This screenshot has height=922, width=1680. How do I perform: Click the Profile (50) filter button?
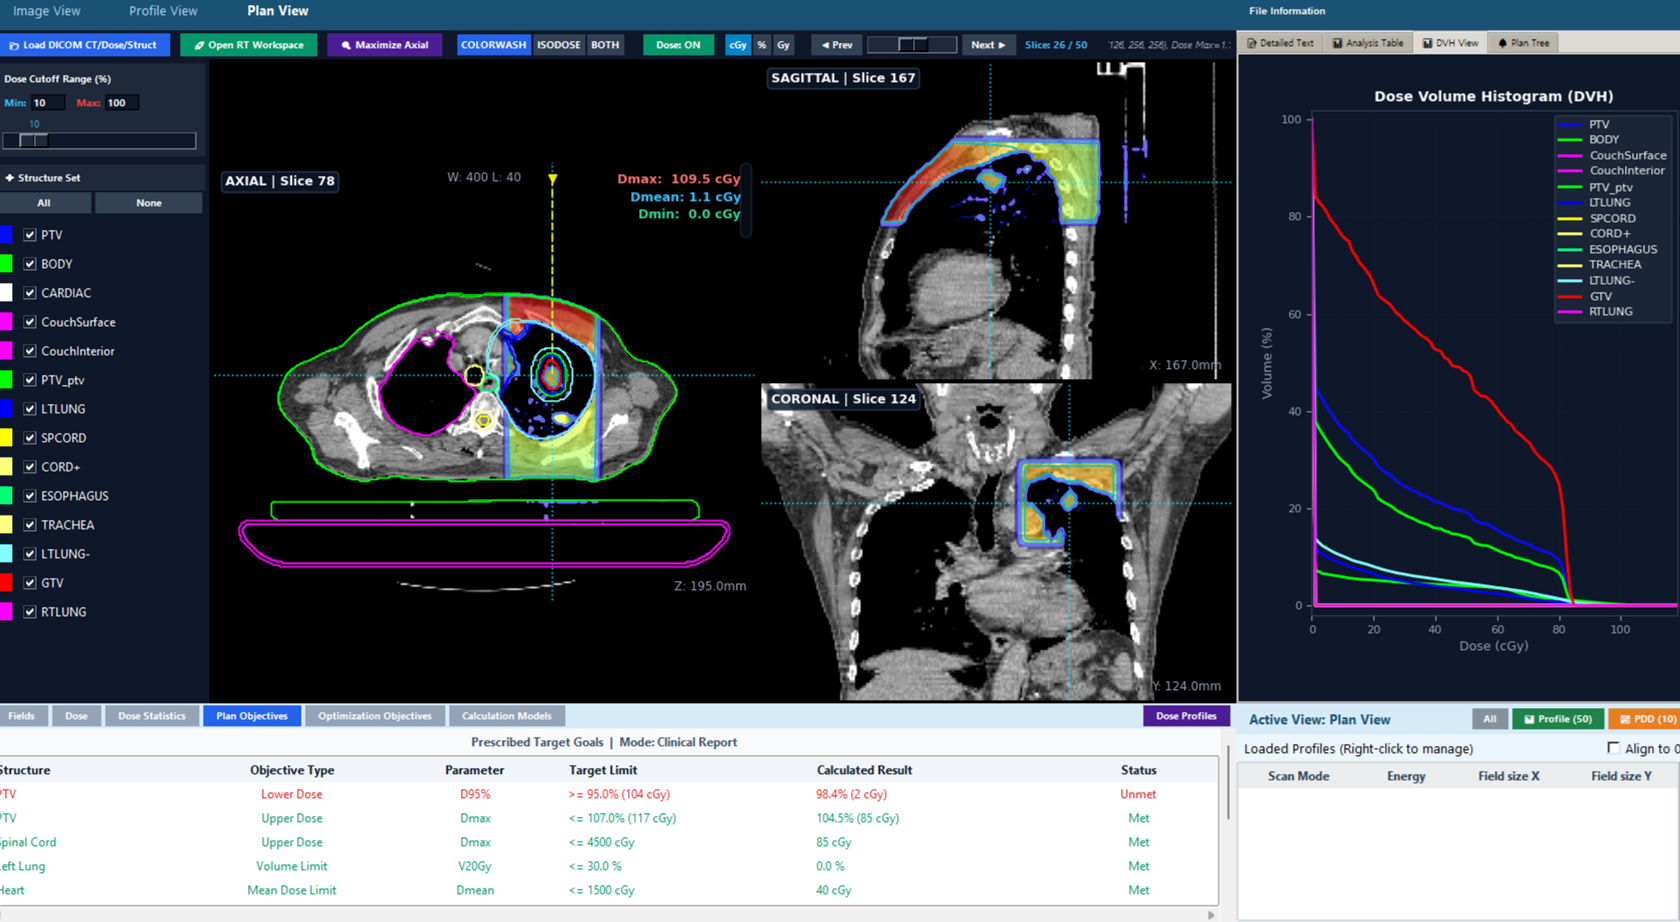(x=1558, y=719)
